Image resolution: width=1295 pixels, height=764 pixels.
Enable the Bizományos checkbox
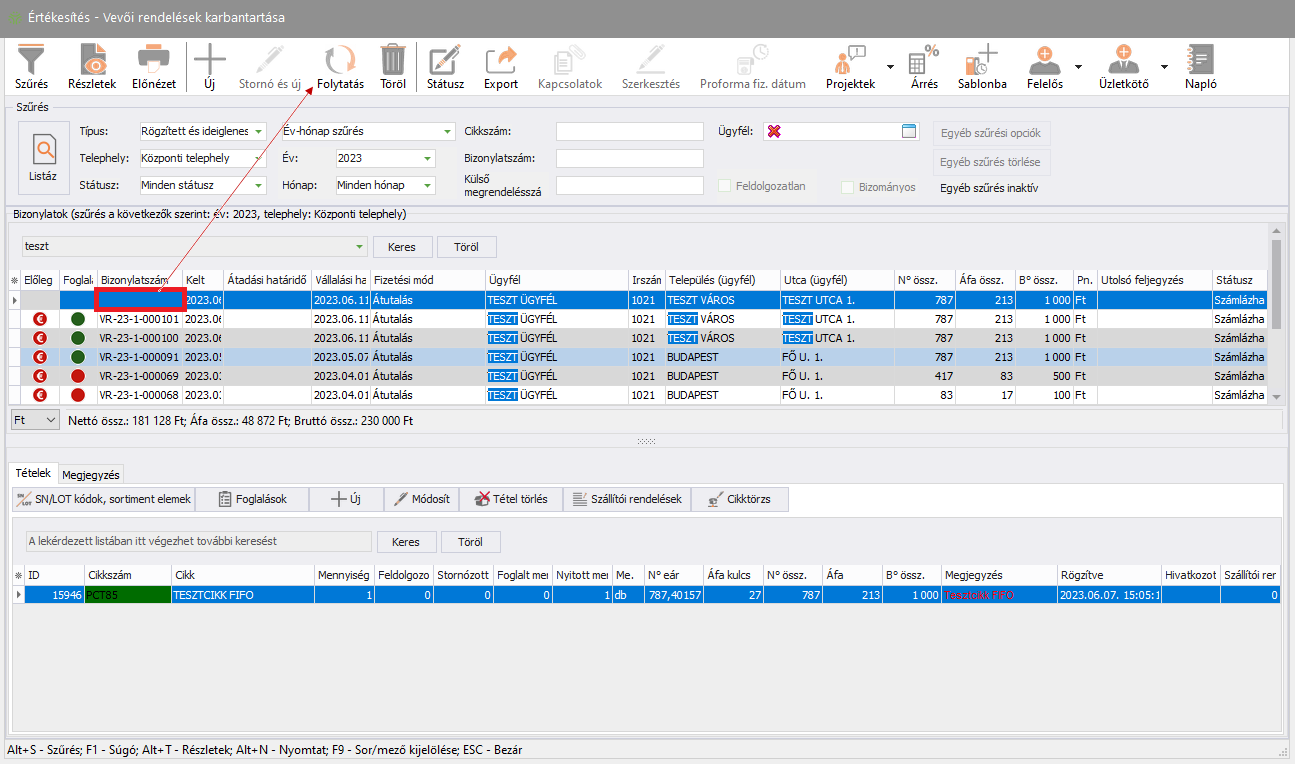click(x=848, y=187)
